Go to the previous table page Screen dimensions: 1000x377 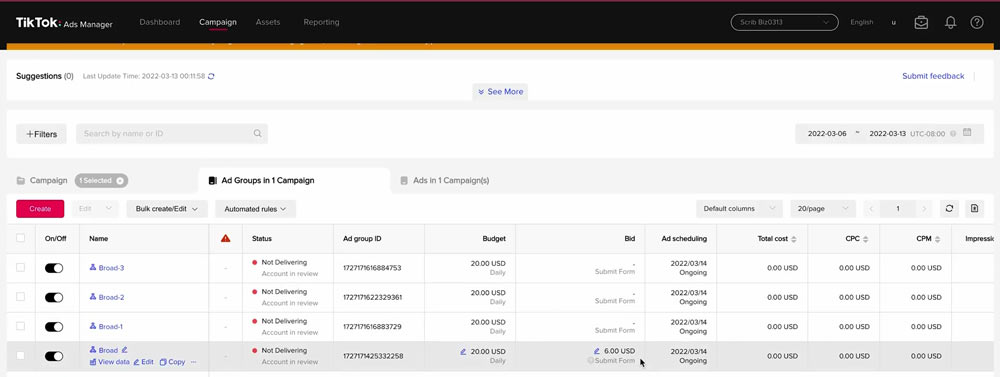click(x=872, y=209)
